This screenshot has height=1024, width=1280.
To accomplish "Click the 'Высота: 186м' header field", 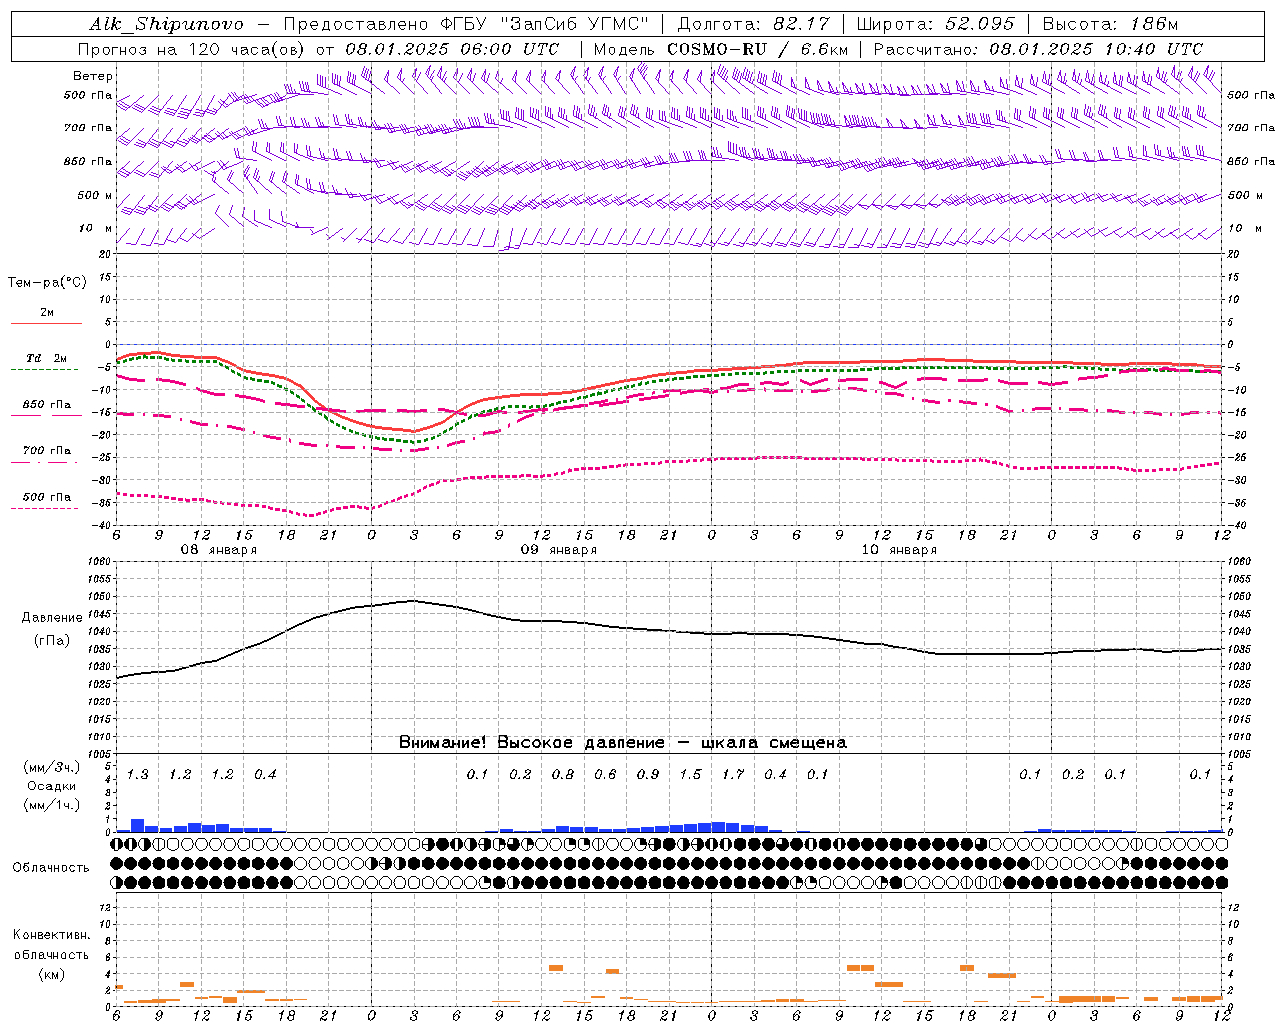I will click(x=1110, y=24).
